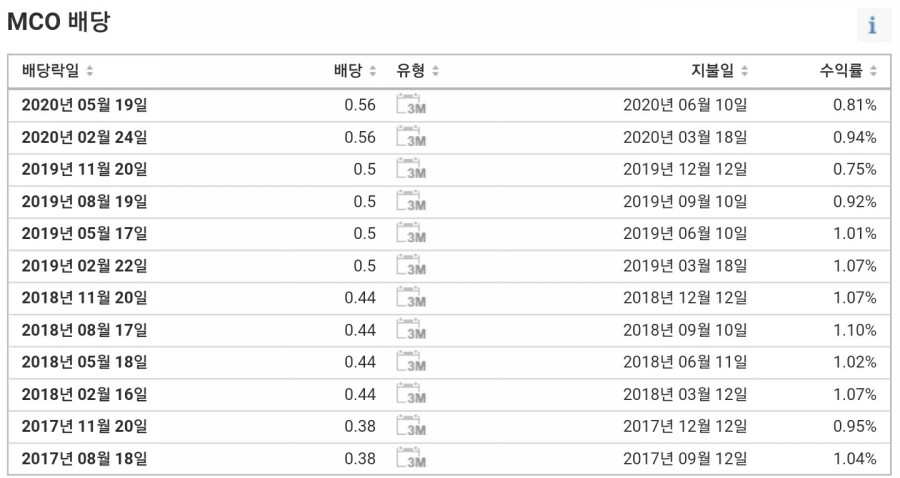Click the 1.04% yield value
This screenshot has width=900, height=478.
(x=855, y=458)
